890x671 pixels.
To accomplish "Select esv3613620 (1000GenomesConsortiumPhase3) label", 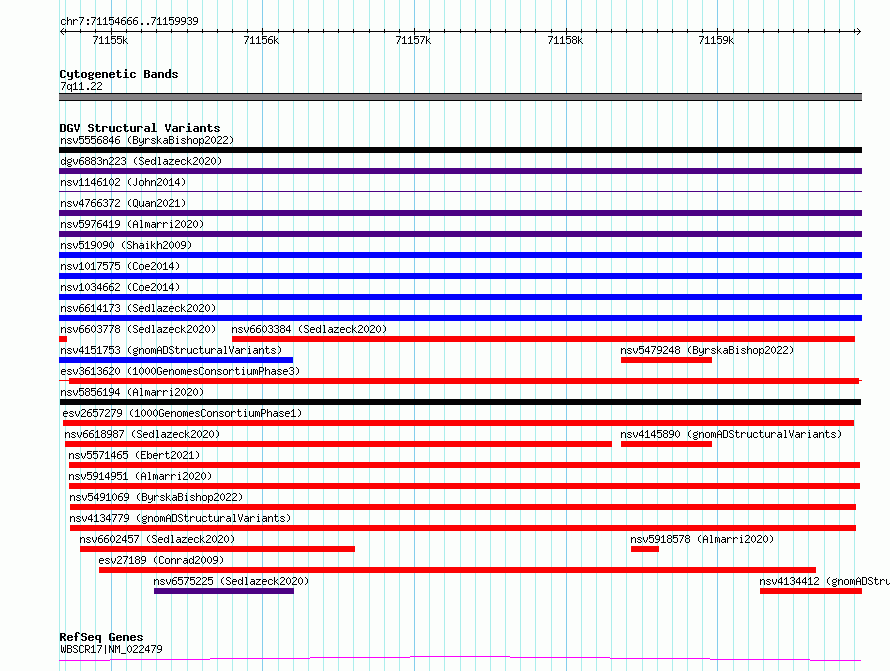I will [180, 371].
